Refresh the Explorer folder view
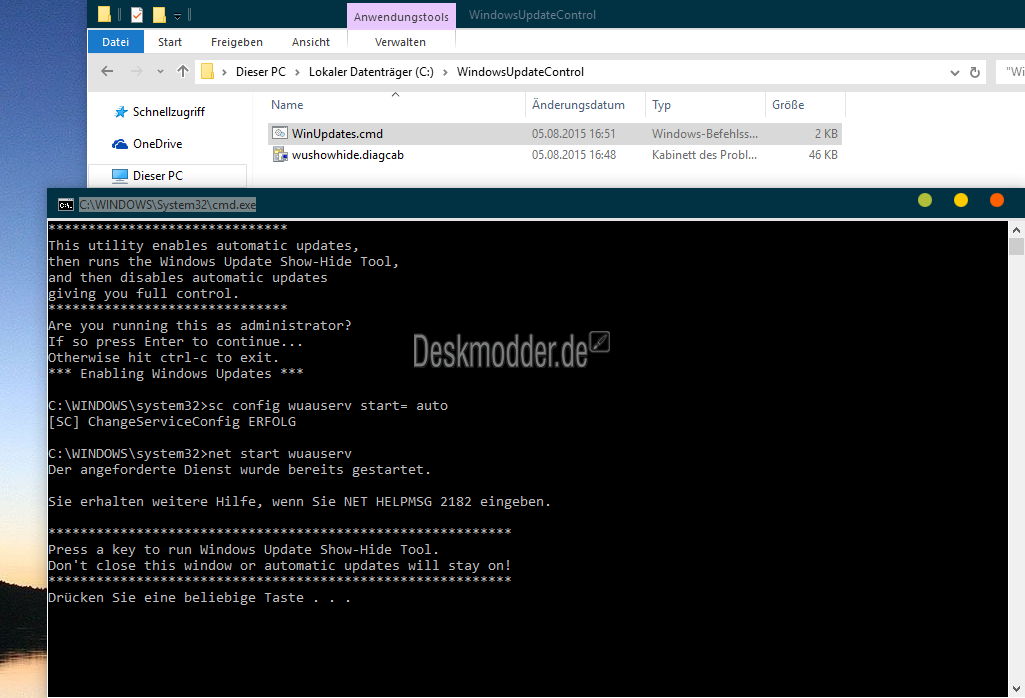This screenshot has width=1025, height=698. click(x=975, y=72)
